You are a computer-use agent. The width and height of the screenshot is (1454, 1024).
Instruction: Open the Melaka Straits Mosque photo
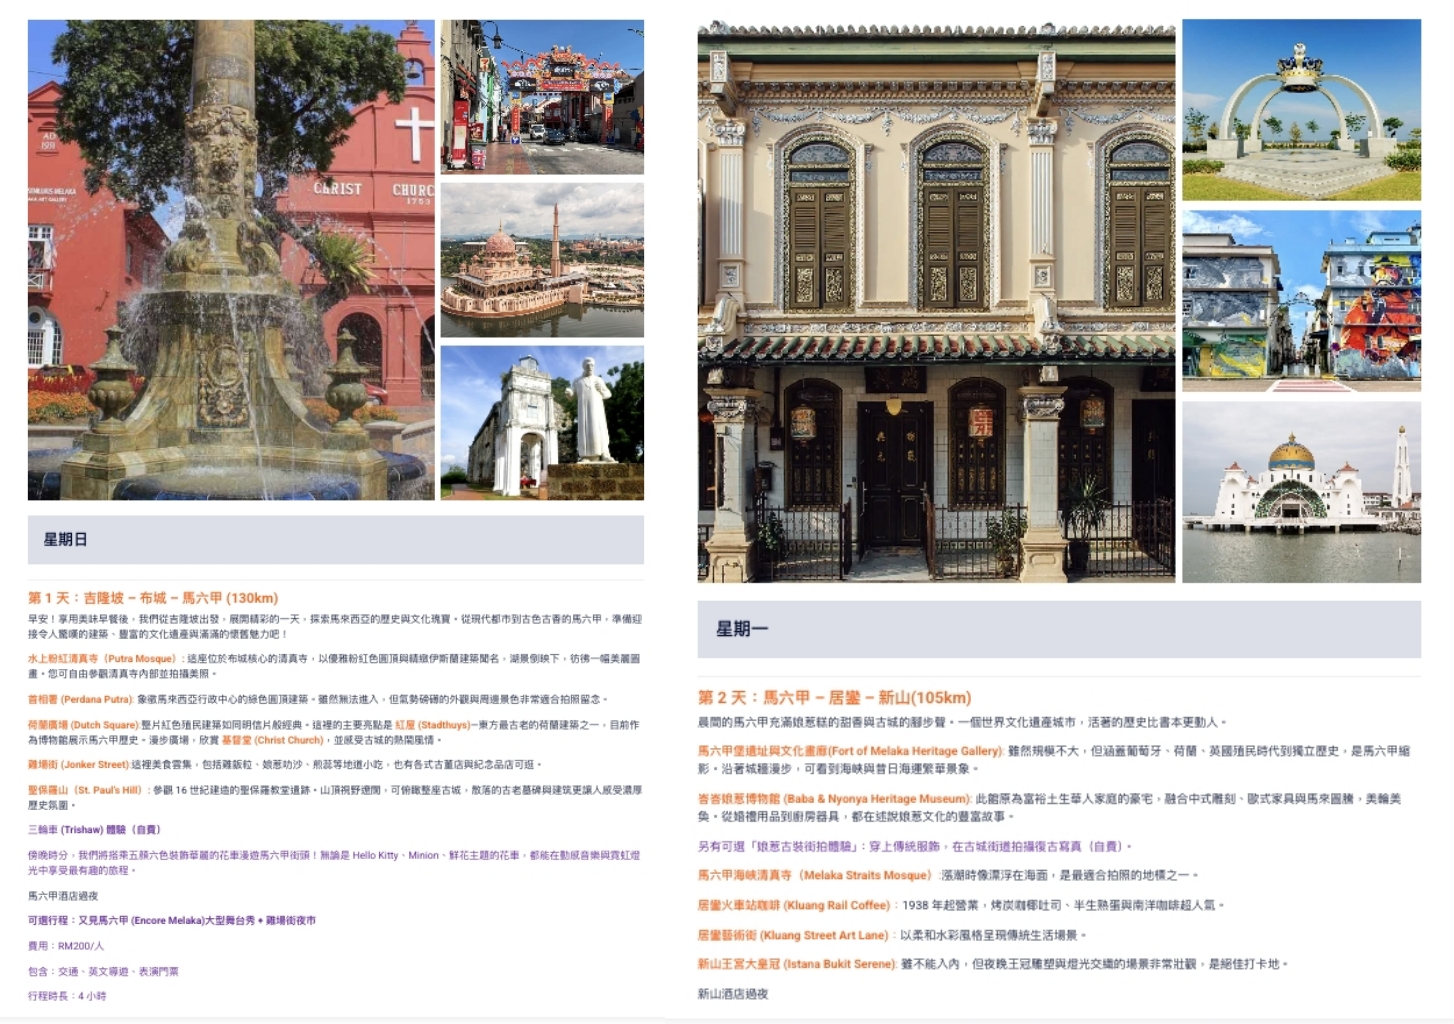(1301, 492)
